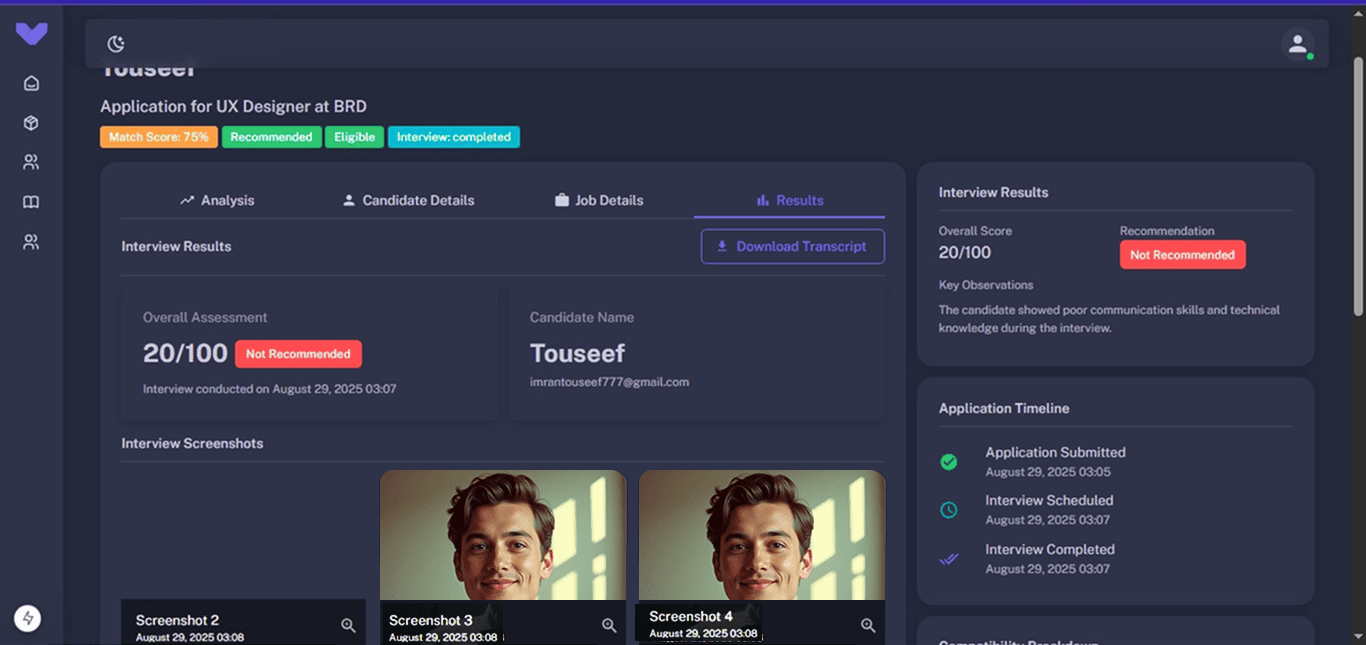Select the Job Details tab
Screen dimensions: 1366x645
tap(599, 200)
